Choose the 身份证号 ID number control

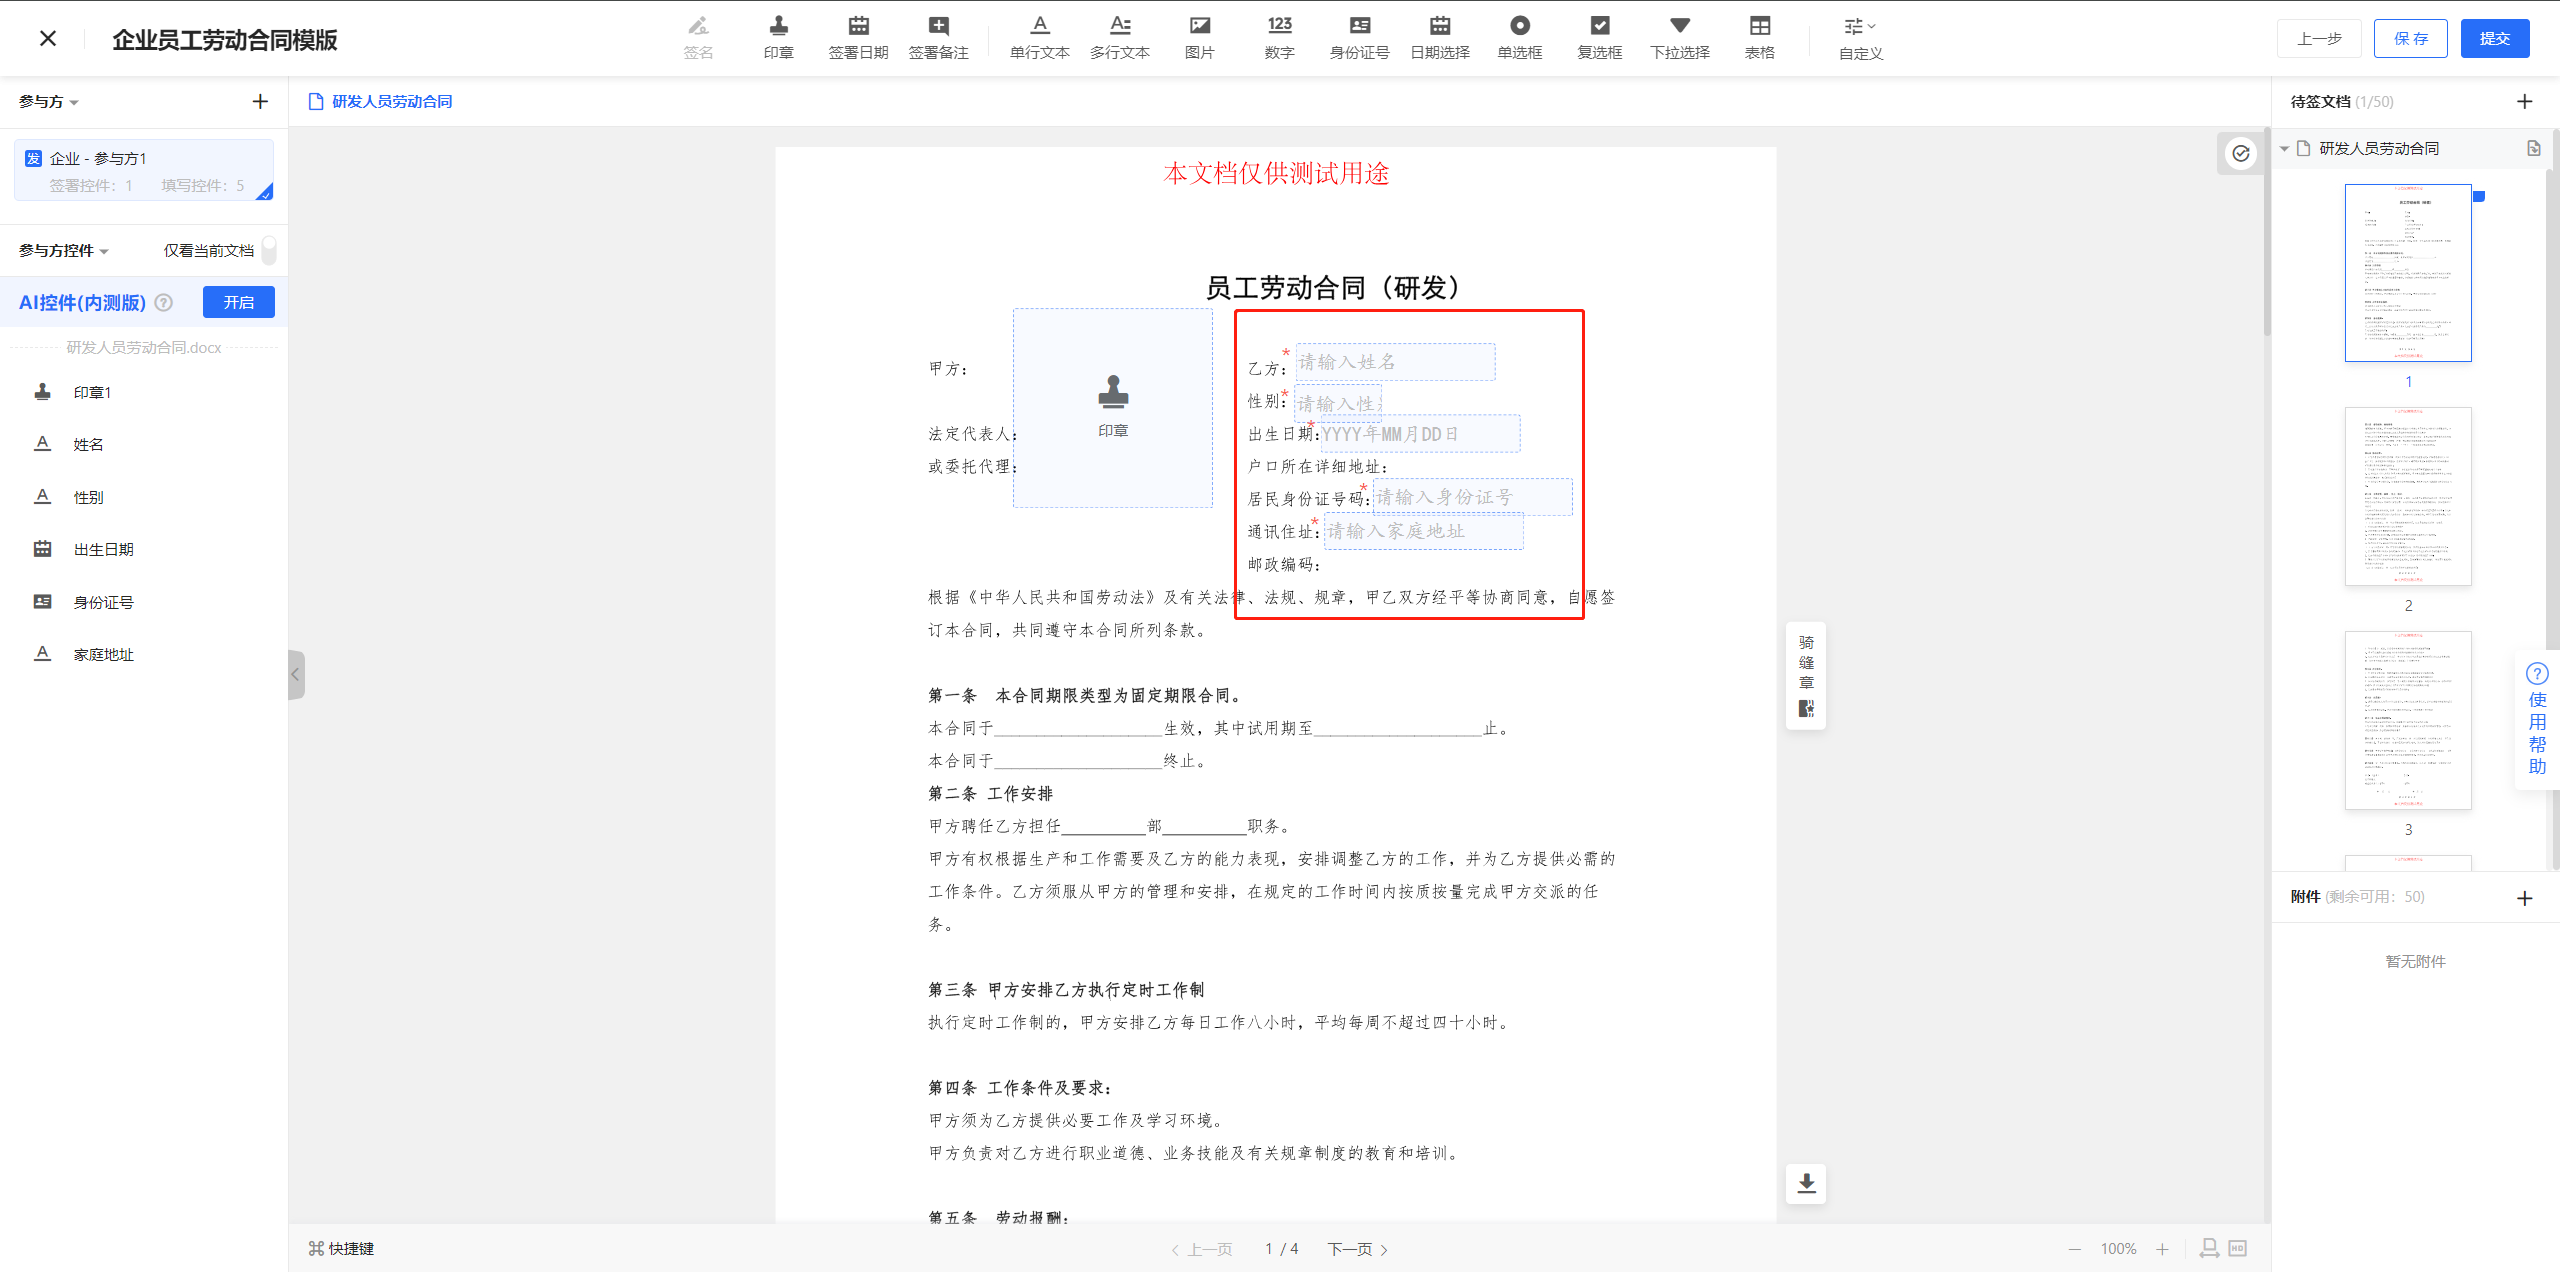[1359, 37]
